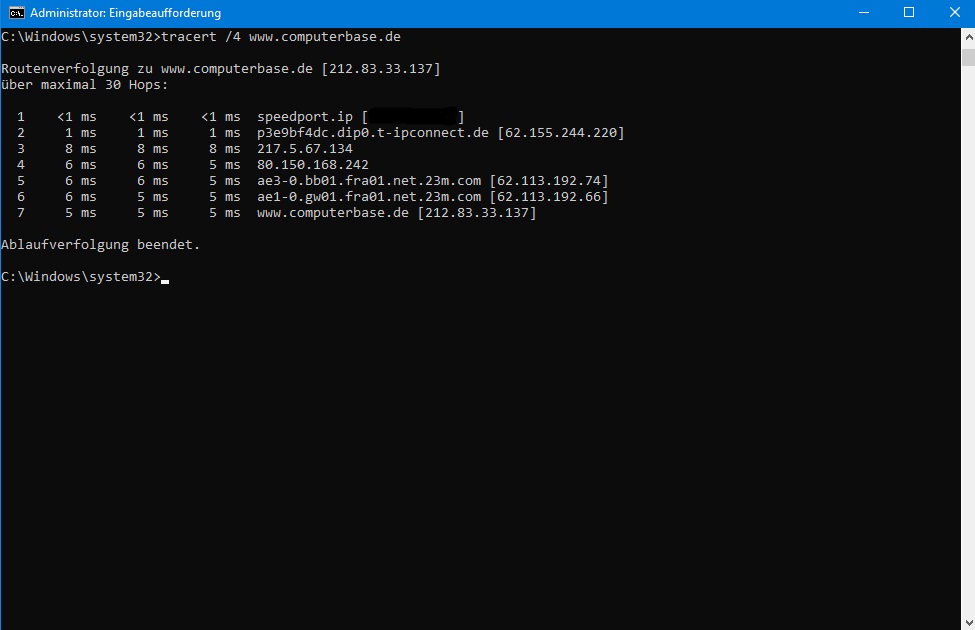Screen dimensions: 975x630
Task: Click the hostname p3e9bf4dc.dip0.t-ipconnect.de
Action: (x=375, y=132)
